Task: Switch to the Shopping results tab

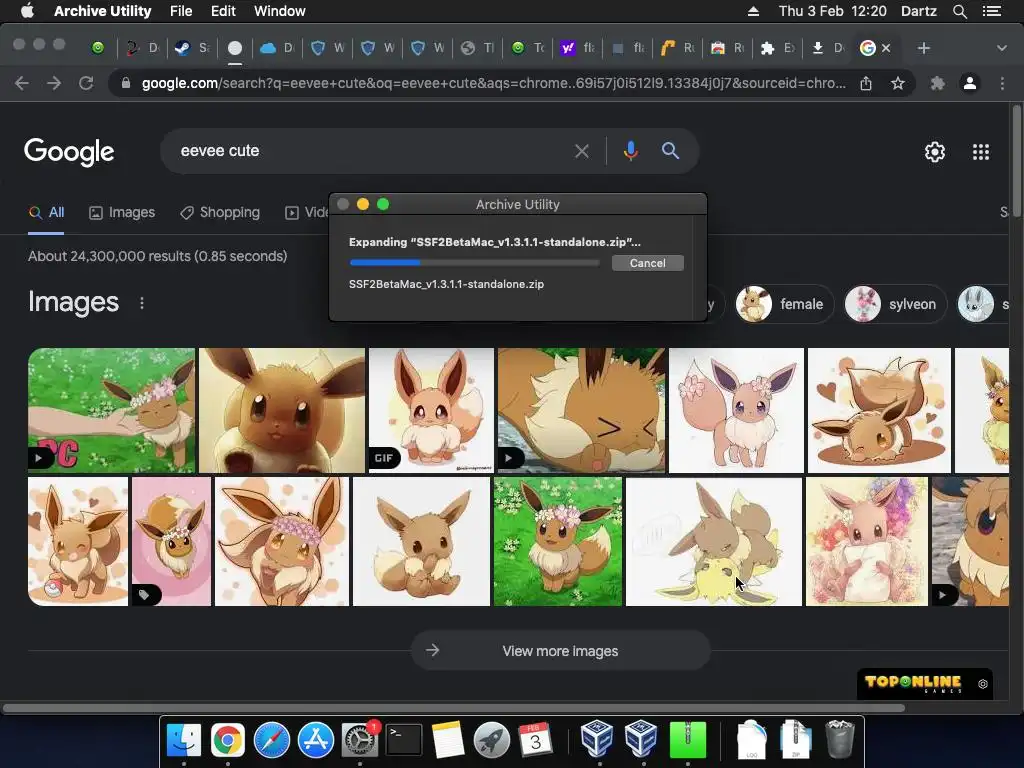Action: pyautogui.click(x=220, y=212)
